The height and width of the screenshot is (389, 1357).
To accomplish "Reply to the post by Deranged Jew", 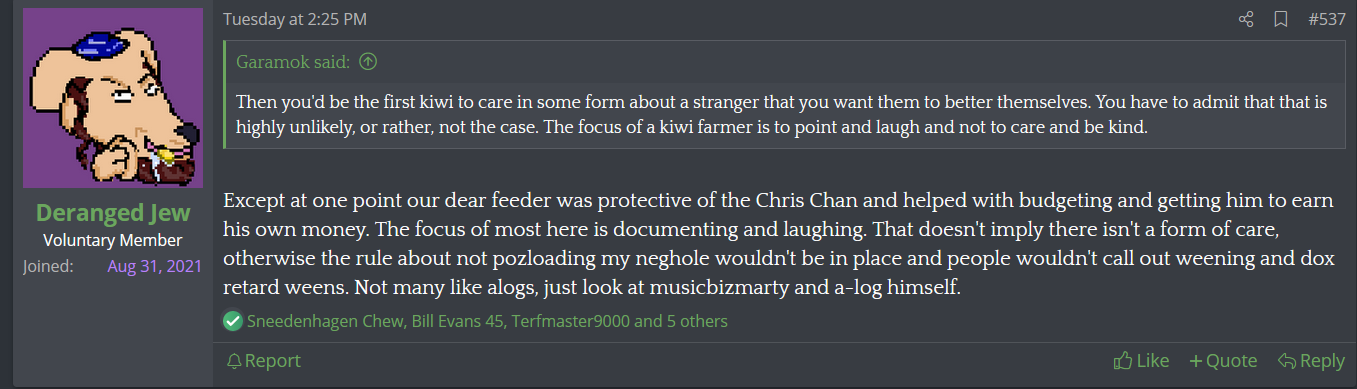I will coord(1311,361).
